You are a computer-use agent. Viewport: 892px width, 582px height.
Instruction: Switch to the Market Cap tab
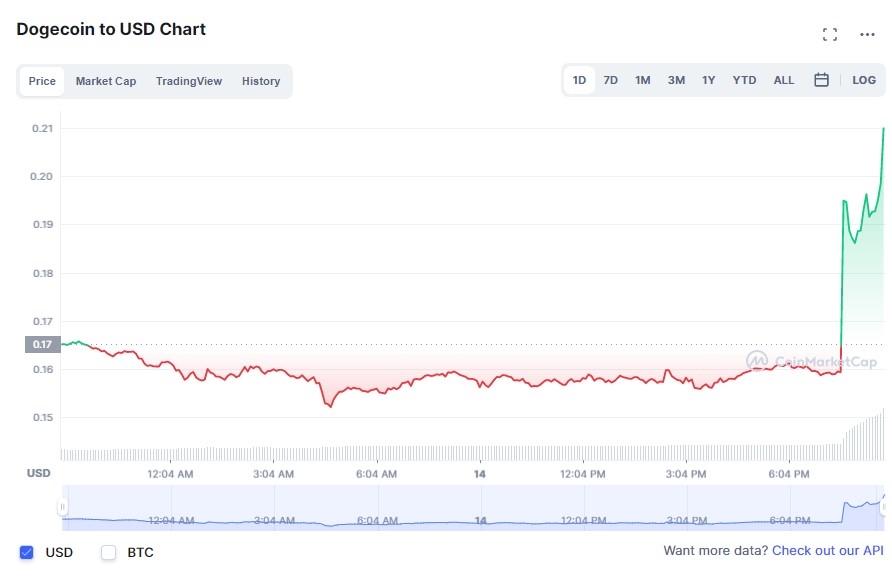(x=106, y=81)
